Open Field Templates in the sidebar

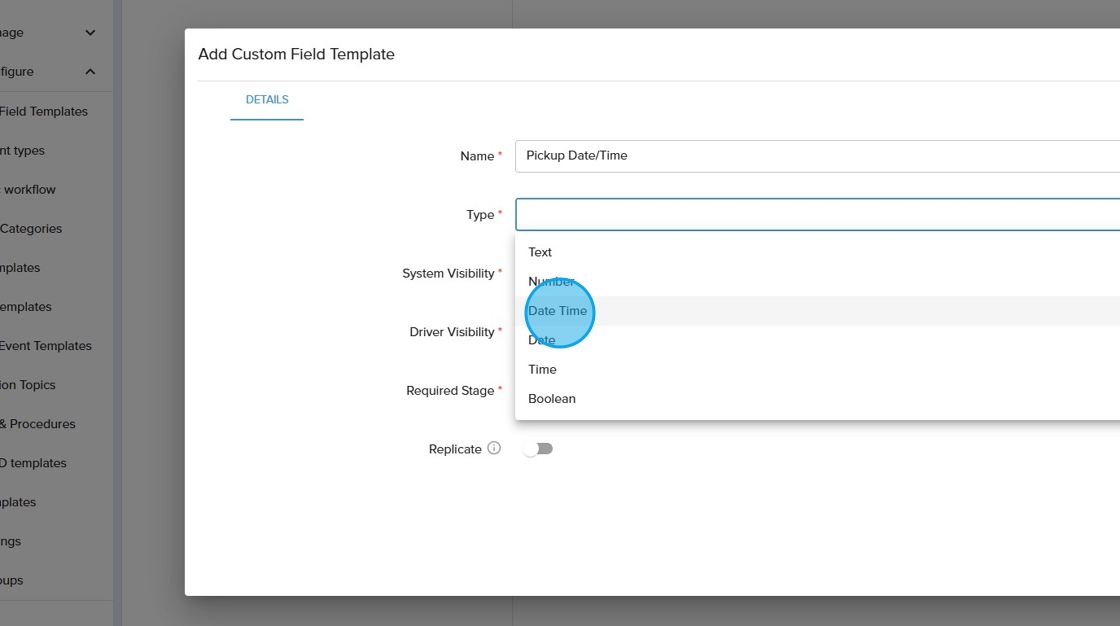pos(44,111)
